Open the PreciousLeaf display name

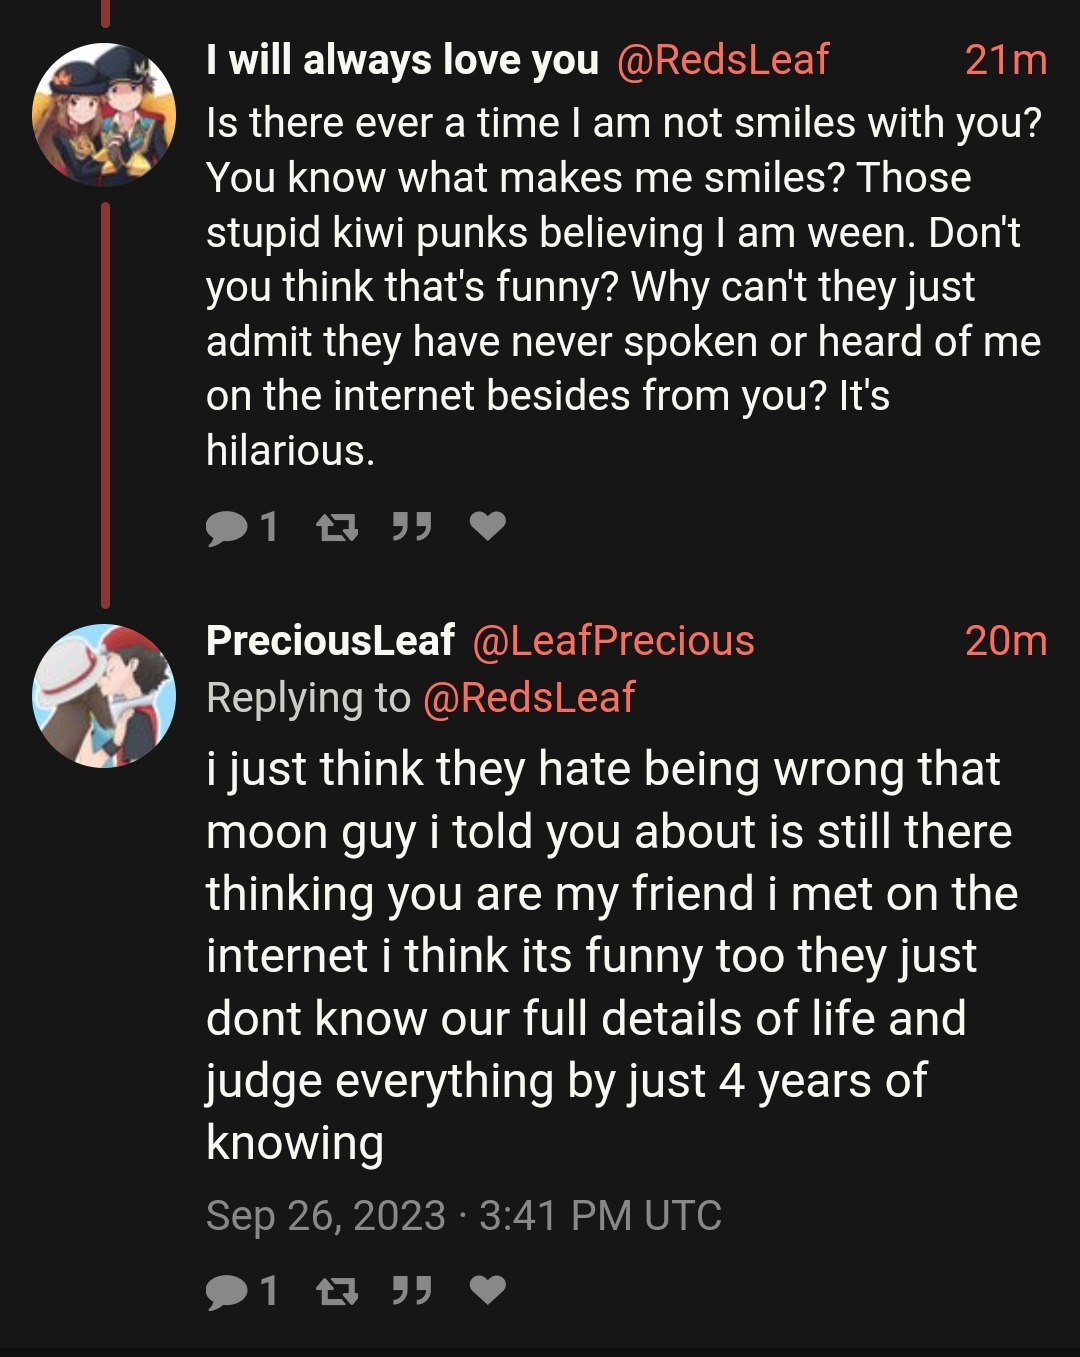tap(330, 641)
